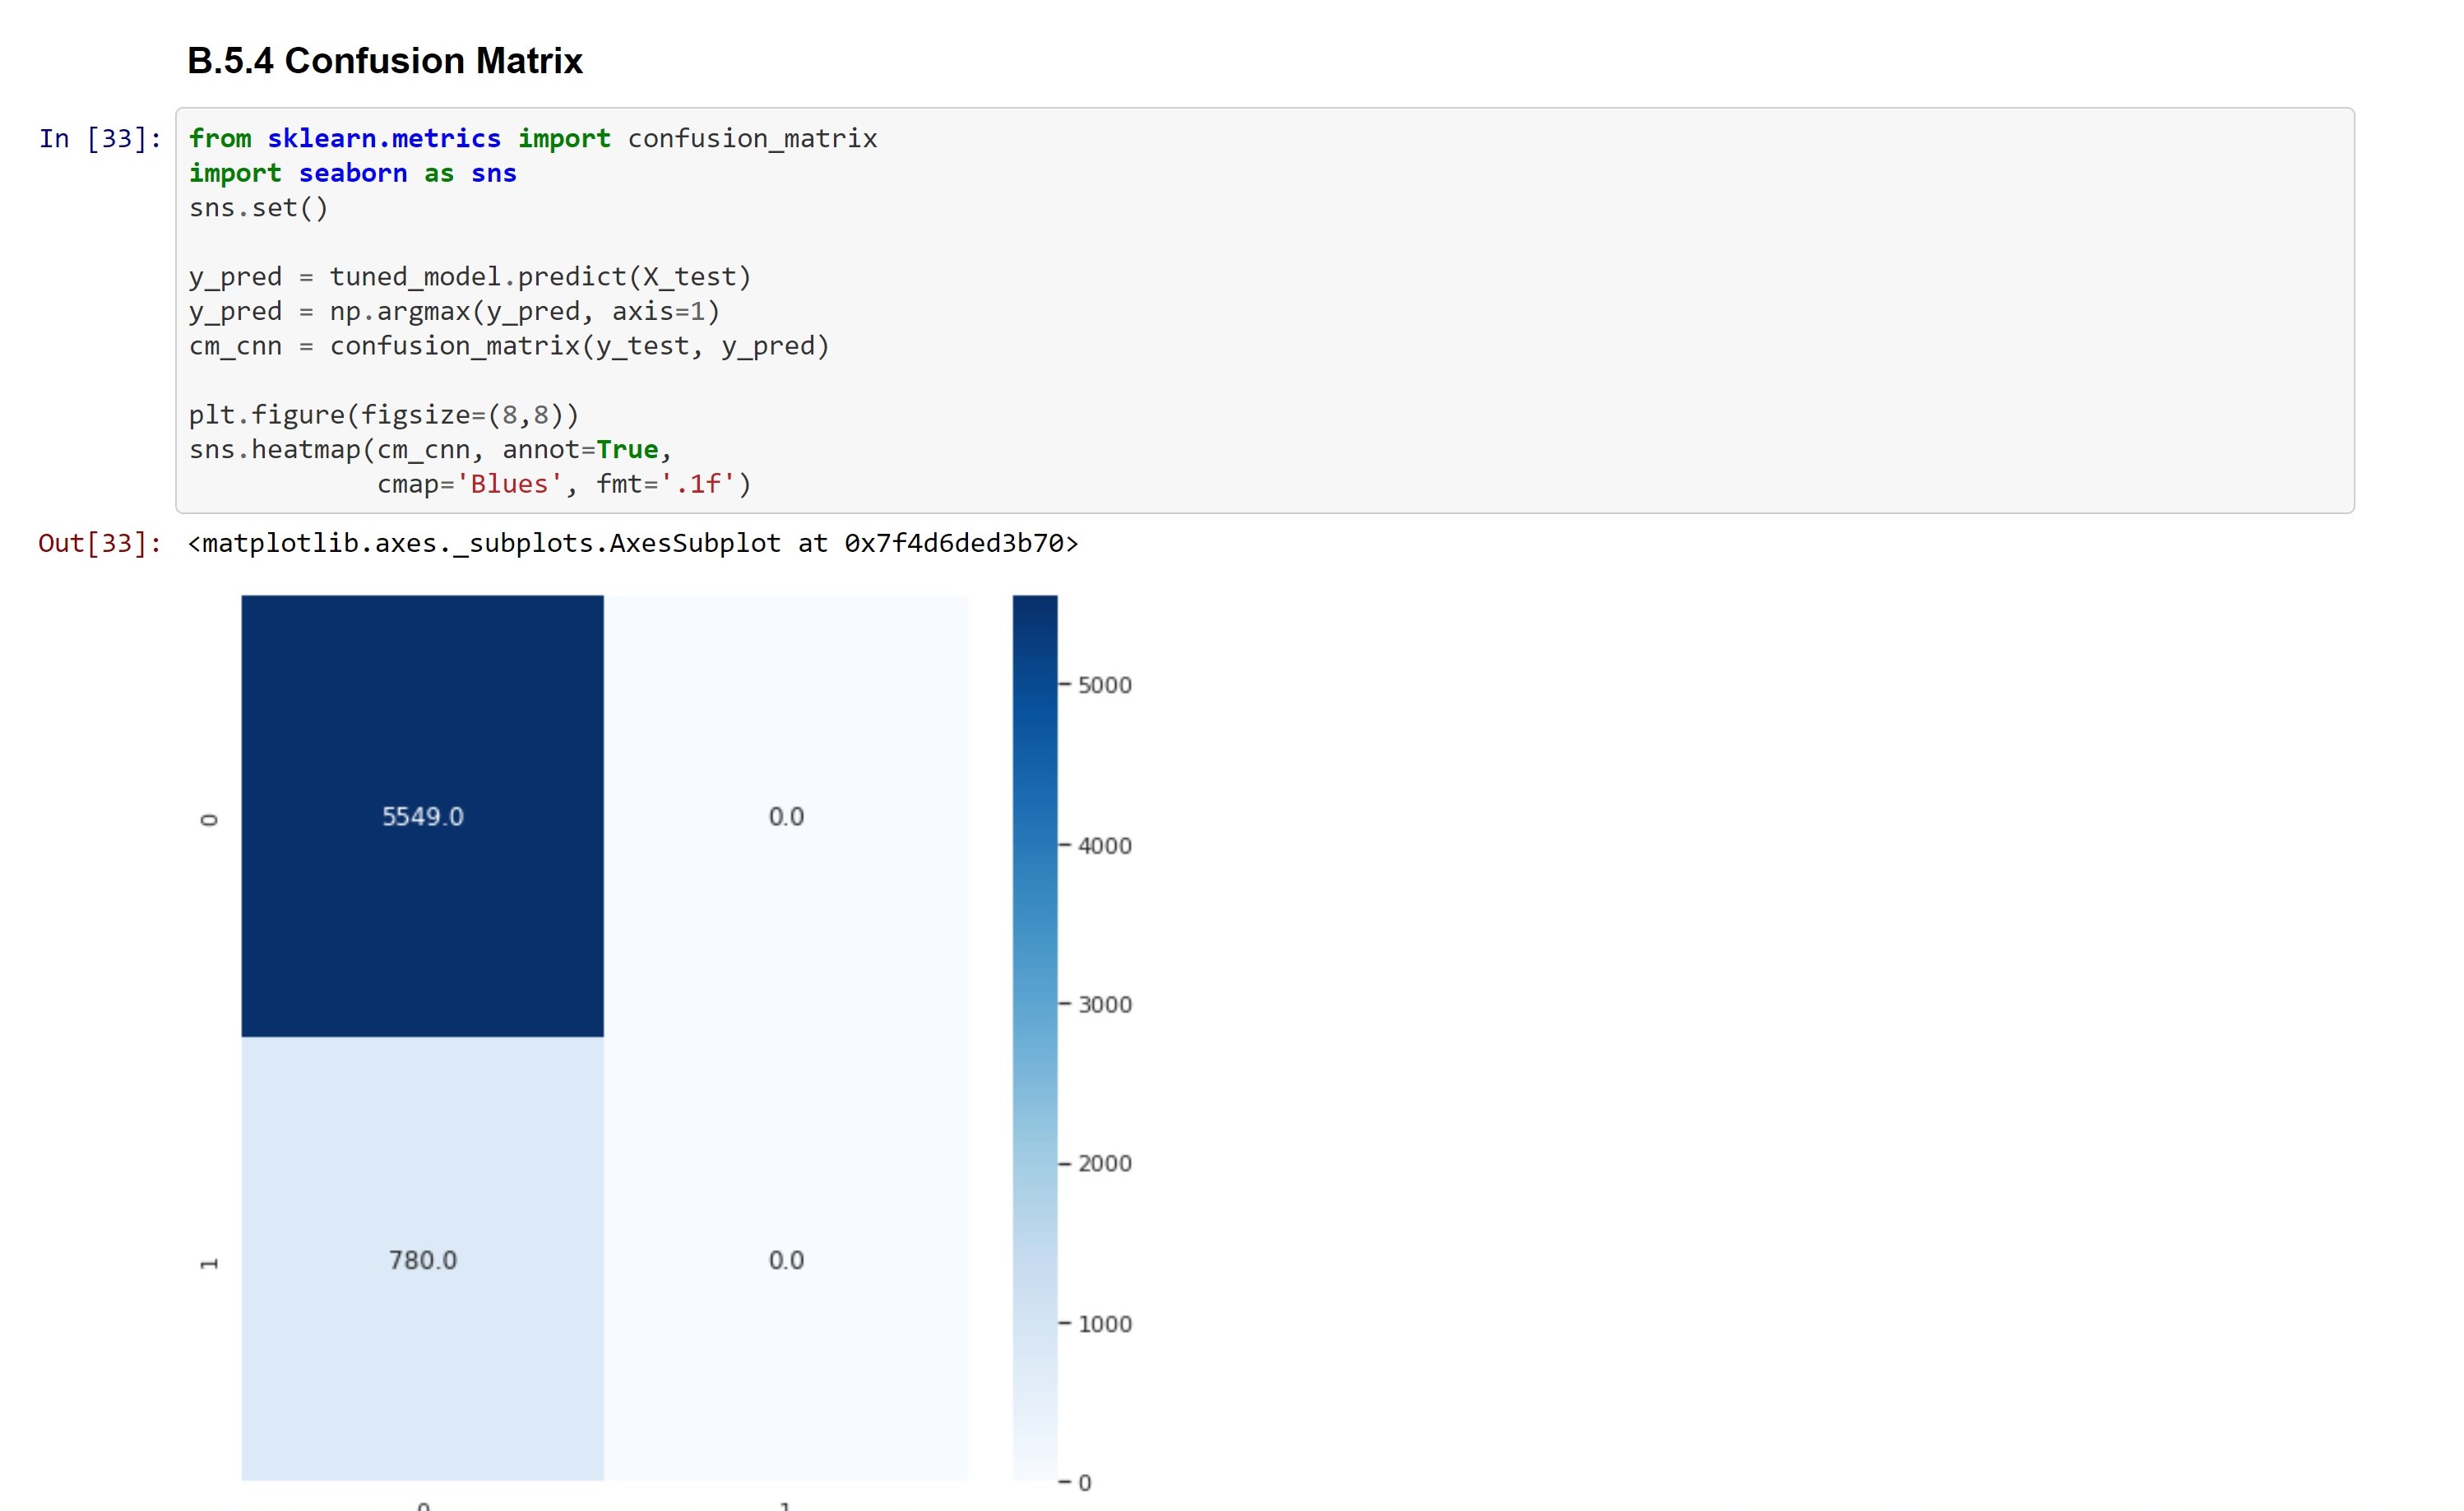This screenshot has width=2464, height=1511.
Task: Click the top-right 0.0 heatmap cell
Action: [786, 816]
